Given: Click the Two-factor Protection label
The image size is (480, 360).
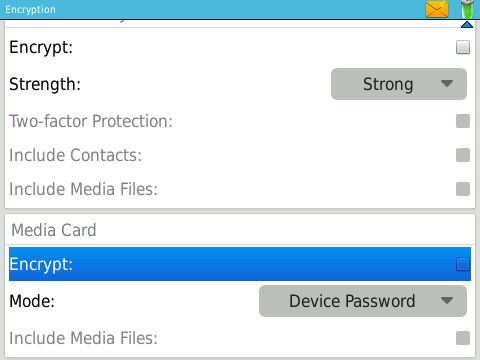Looking at the screenshot, I should [91, 121].
